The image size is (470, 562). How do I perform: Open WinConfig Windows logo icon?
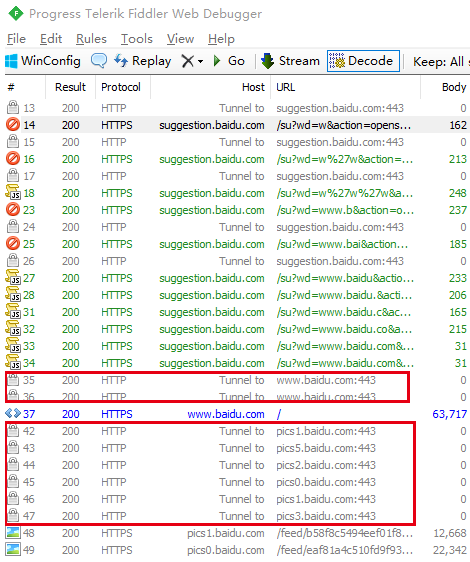point(11,61)
